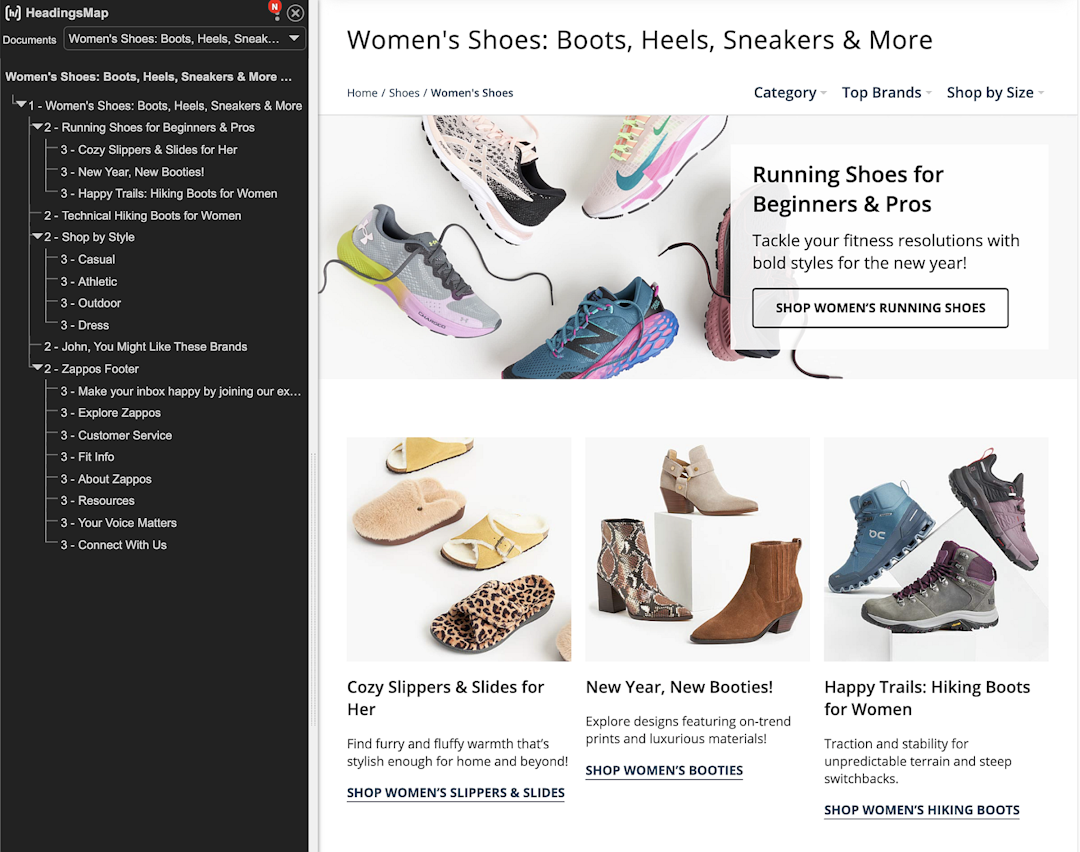
Task: Click the HeadingsMap logo icon
Action: point(13,13)
